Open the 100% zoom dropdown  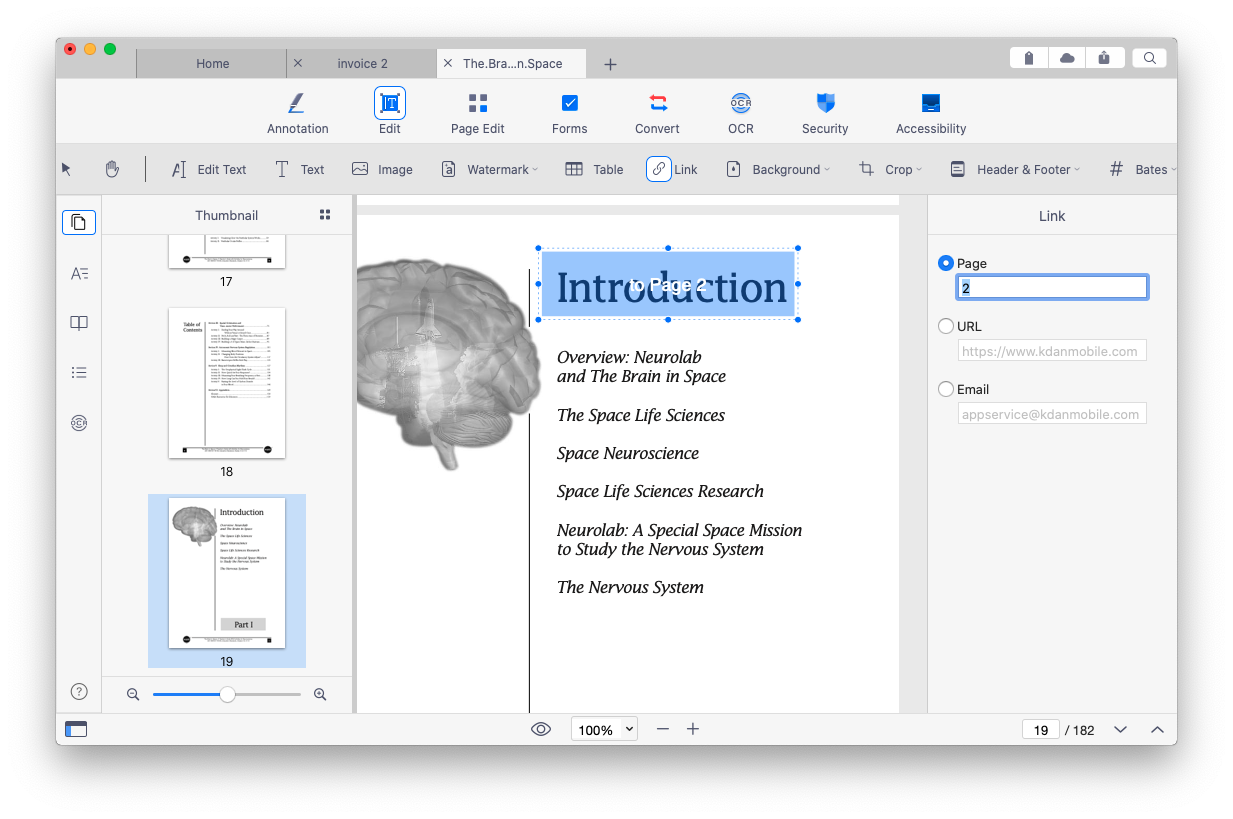(x=604, y=729)
